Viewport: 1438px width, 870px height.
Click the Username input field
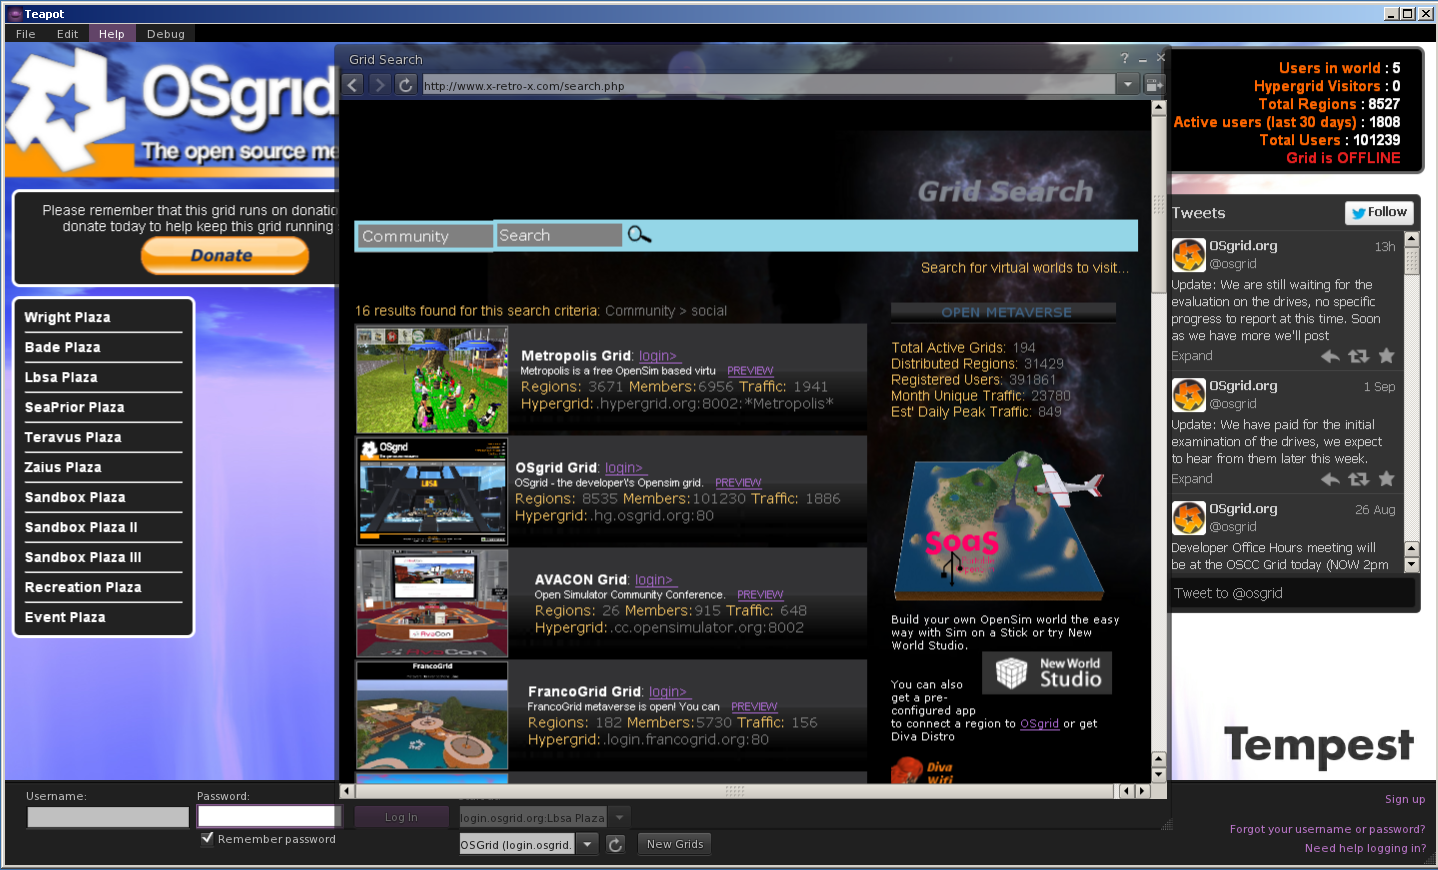pyautogui.click(x=108, y=817)
